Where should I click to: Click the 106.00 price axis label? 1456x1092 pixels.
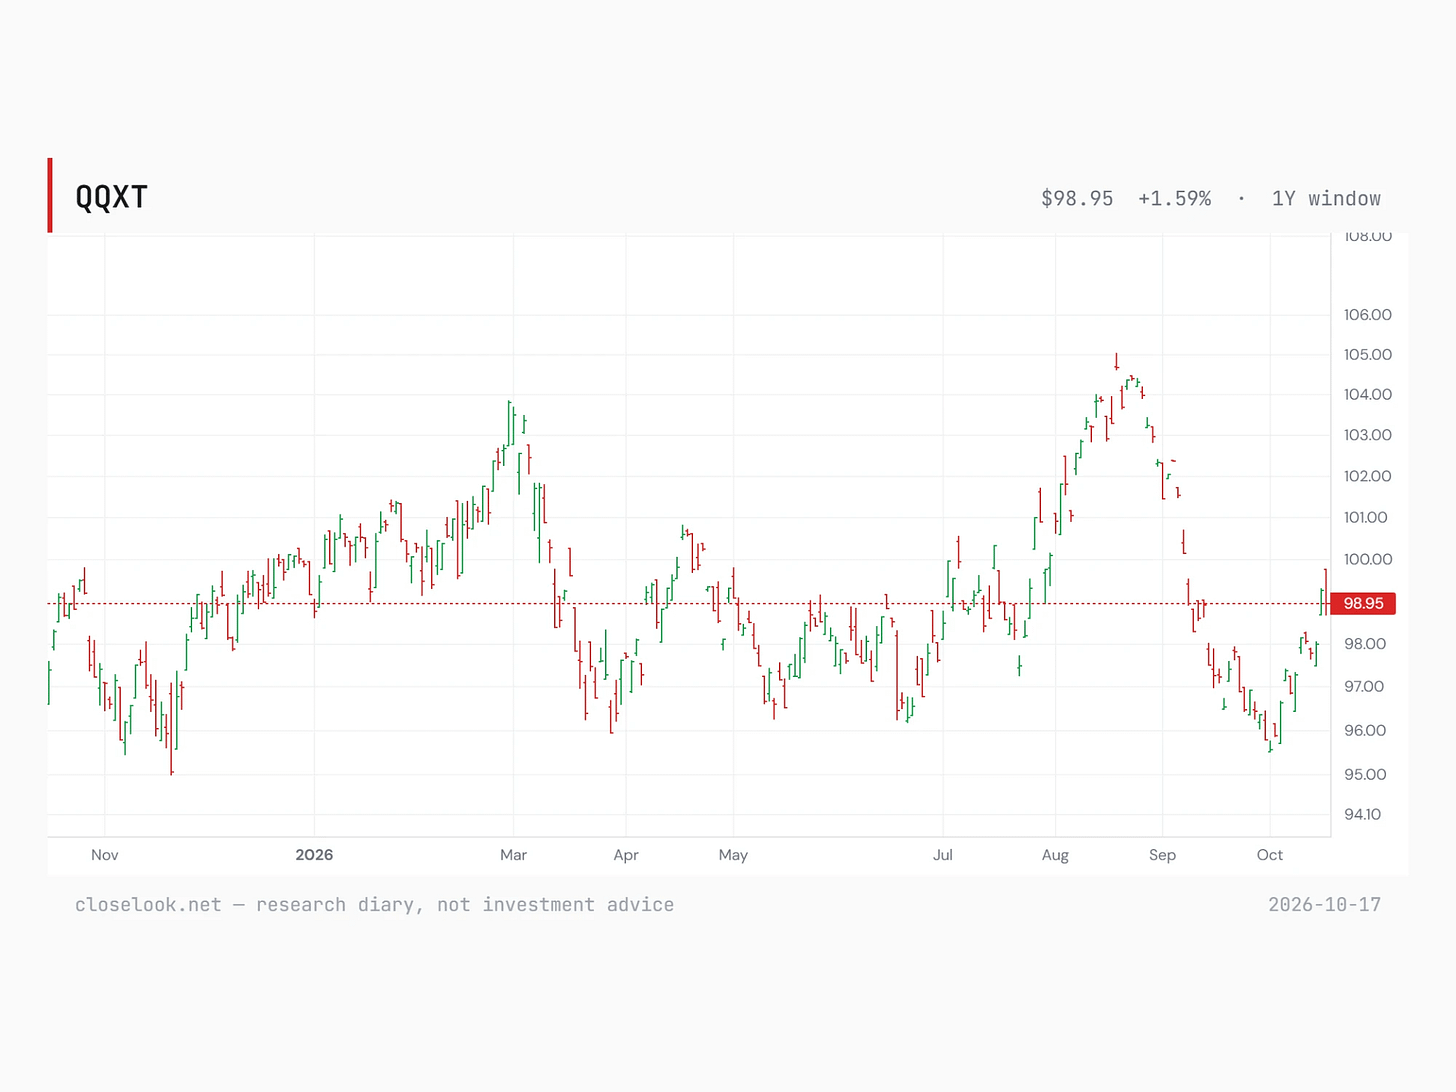(1367, 314)
